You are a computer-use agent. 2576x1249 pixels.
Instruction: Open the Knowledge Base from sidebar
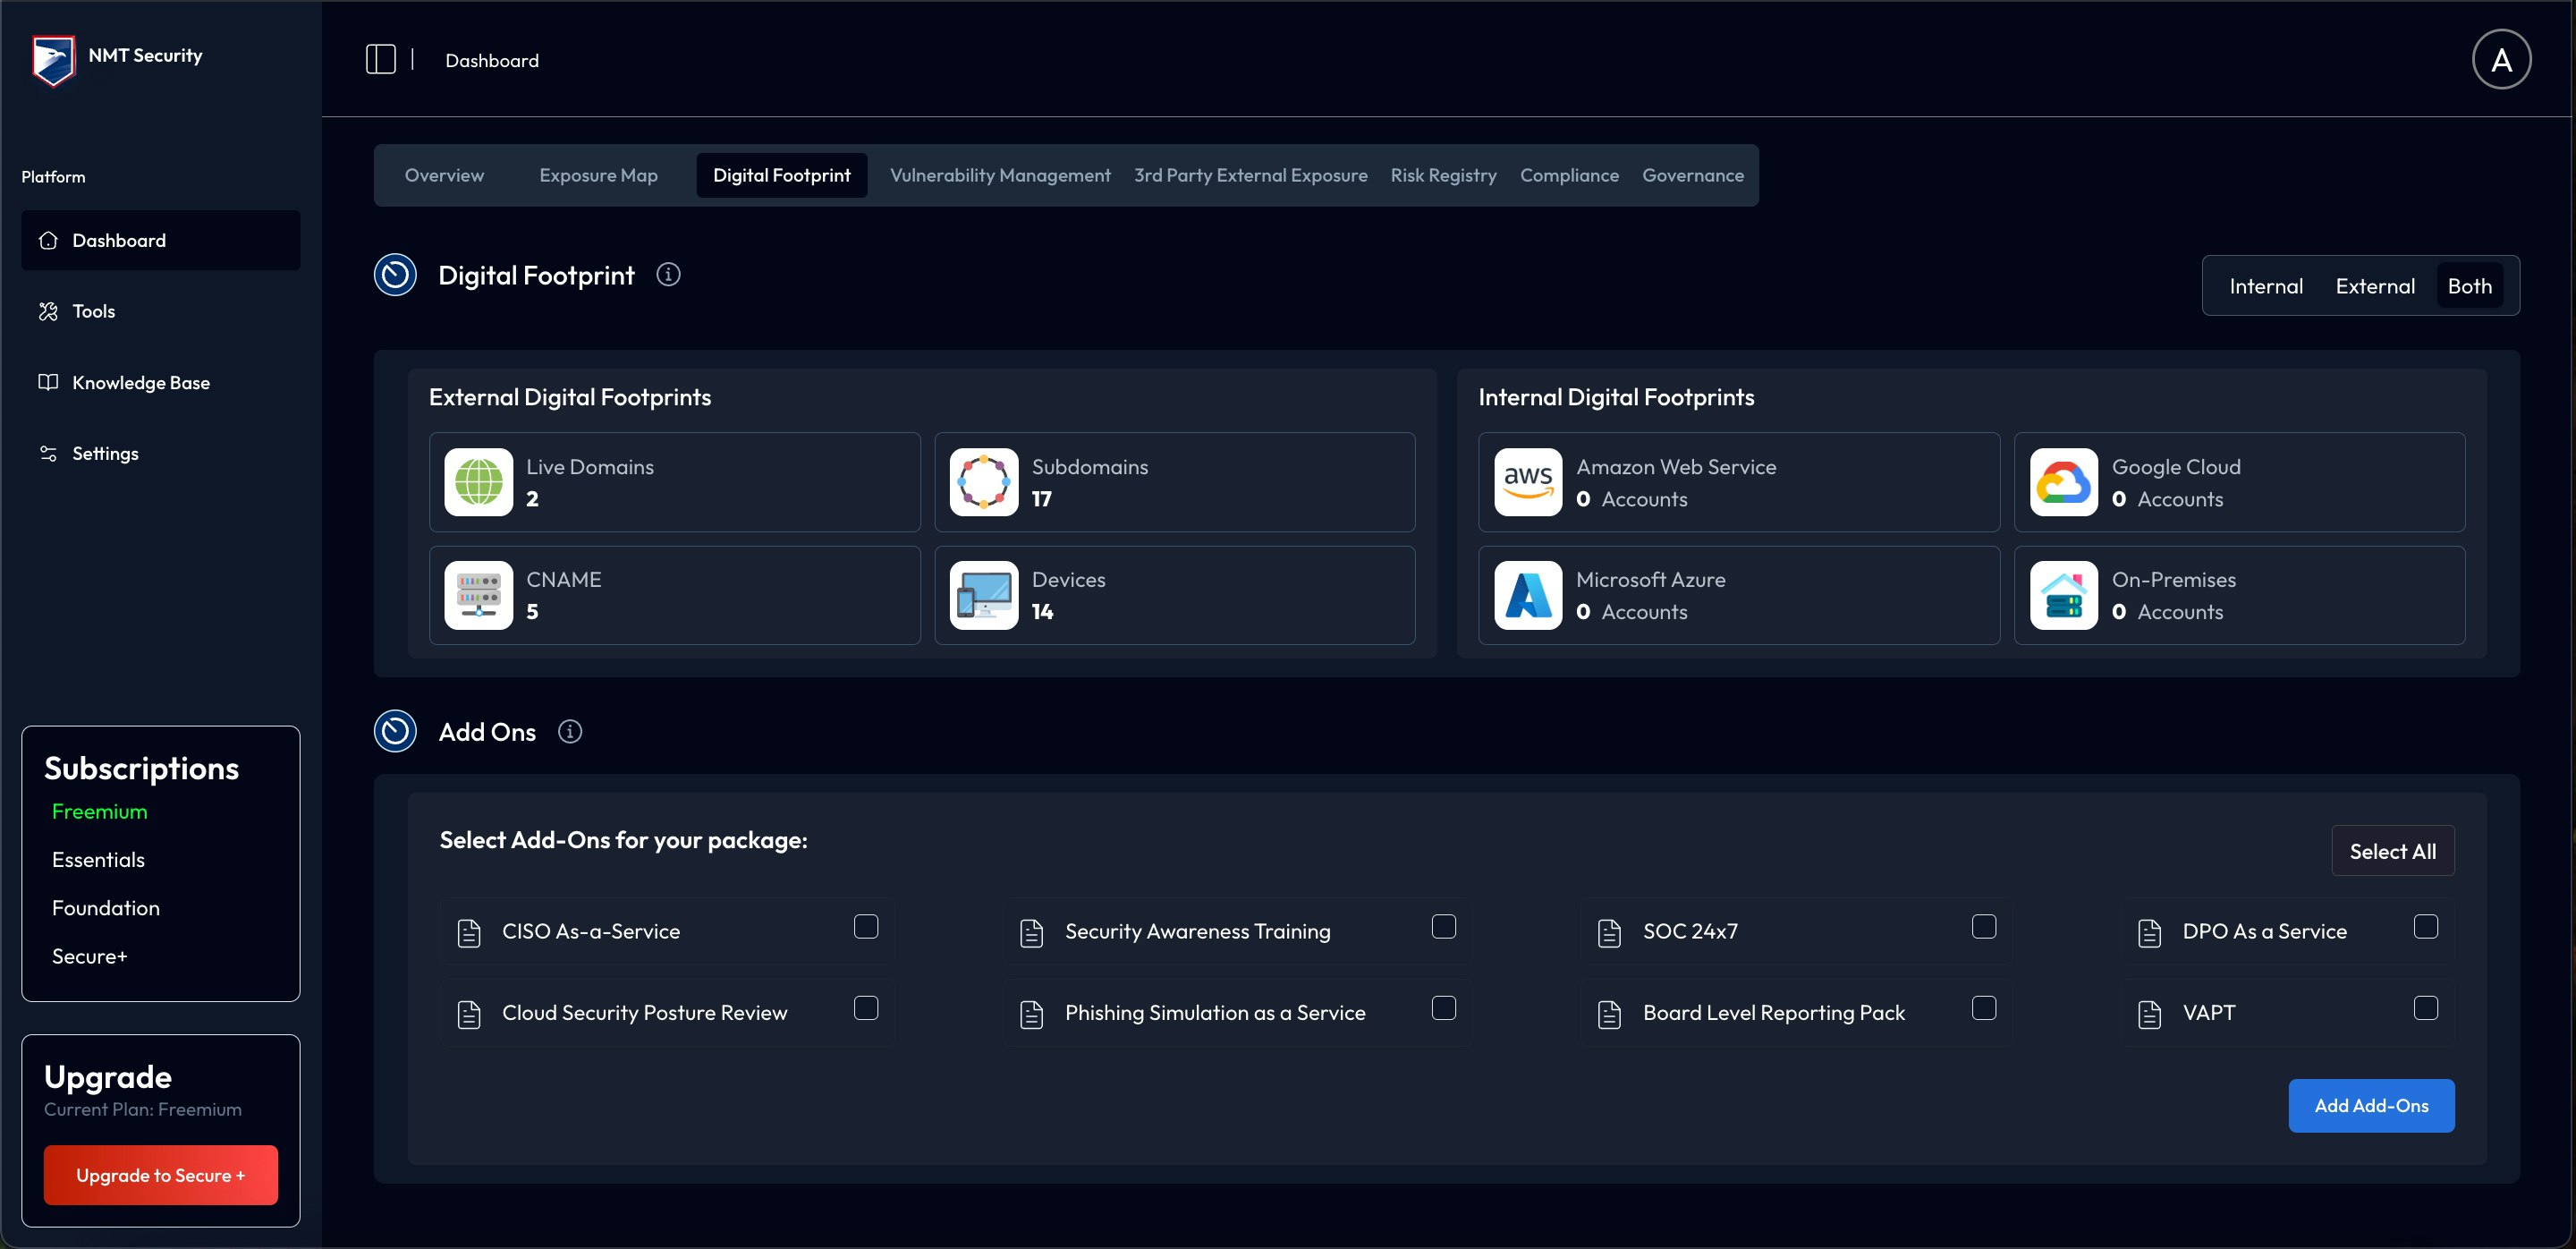pyautogui.click(x=140, y=382)
